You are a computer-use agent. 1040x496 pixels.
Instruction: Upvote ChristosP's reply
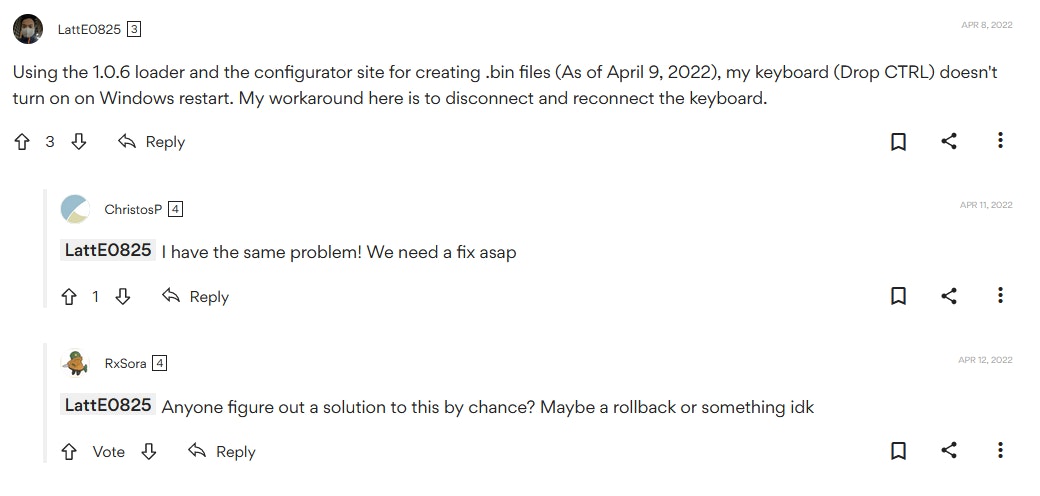point(69,297)
